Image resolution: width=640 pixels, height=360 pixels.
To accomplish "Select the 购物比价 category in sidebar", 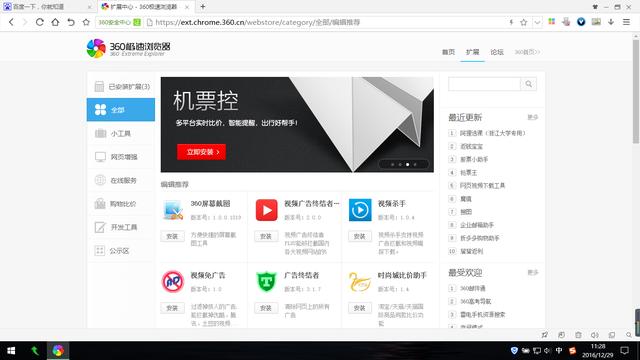I will (x=121, y=204).
